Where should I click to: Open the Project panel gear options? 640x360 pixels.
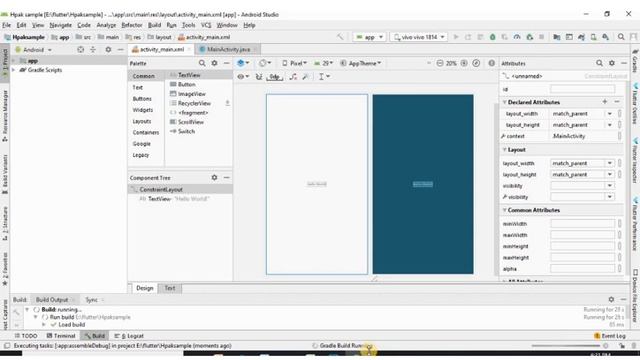click(x=108, y=49)
